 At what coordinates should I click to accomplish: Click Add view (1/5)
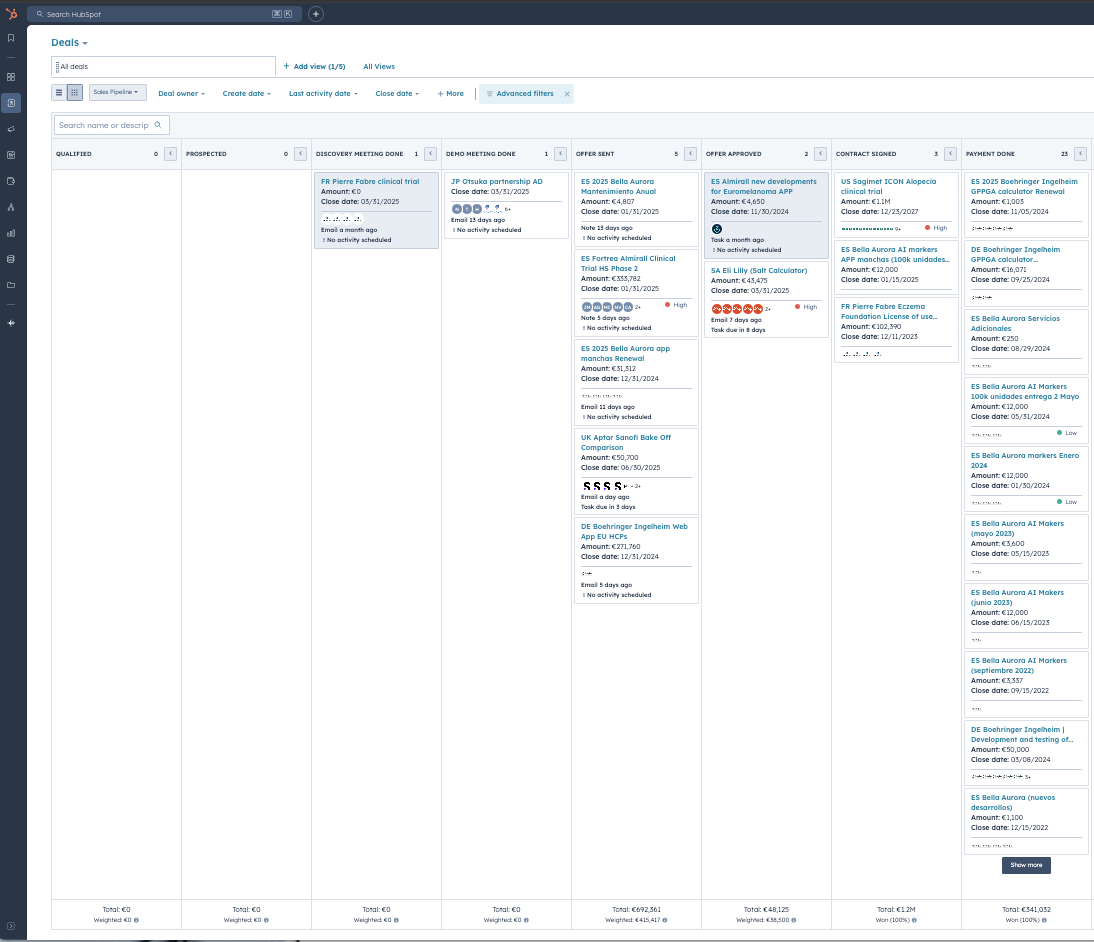314,66
